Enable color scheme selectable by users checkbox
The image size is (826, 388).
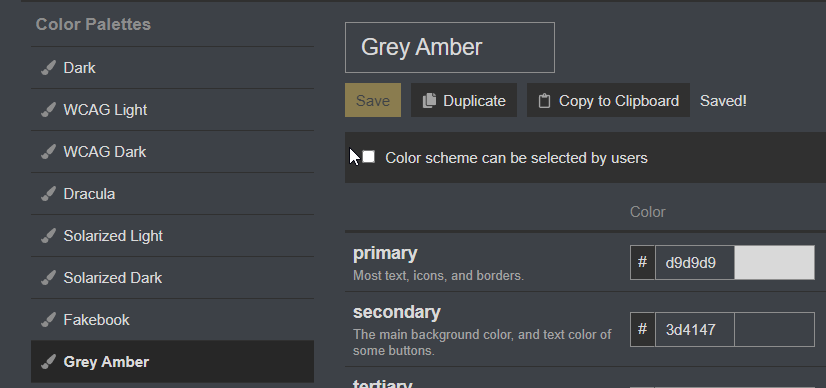[x=369, y=157]
